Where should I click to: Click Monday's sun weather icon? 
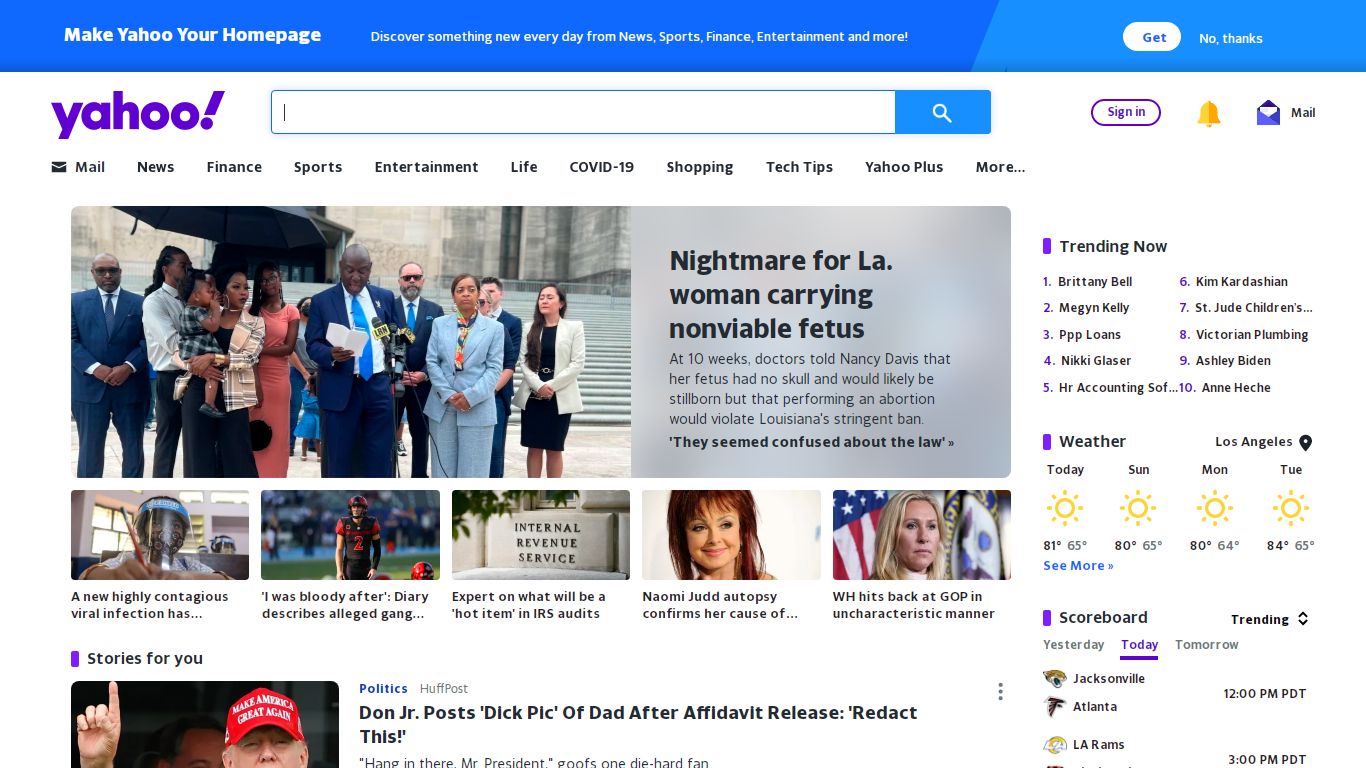1214,508
